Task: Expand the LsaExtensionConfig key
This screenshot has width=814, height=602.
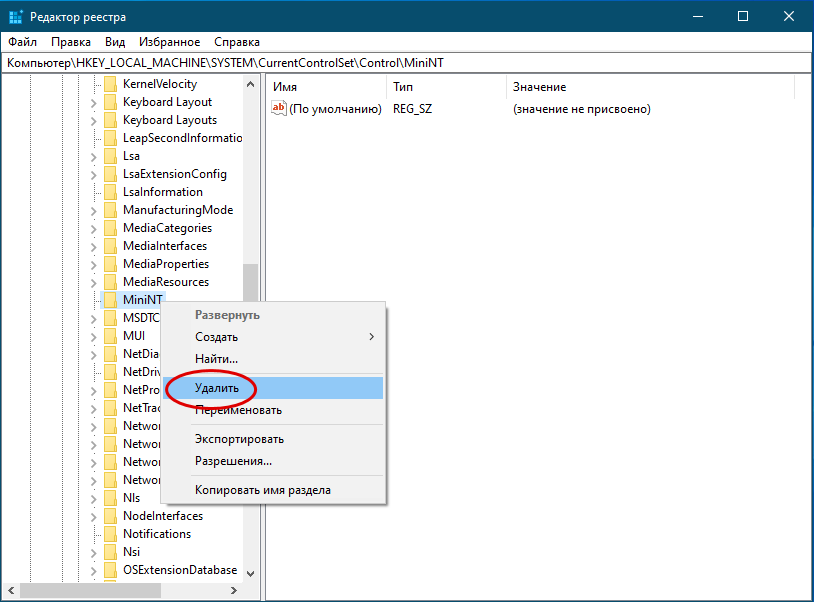Action: click(x=93, y=175)
